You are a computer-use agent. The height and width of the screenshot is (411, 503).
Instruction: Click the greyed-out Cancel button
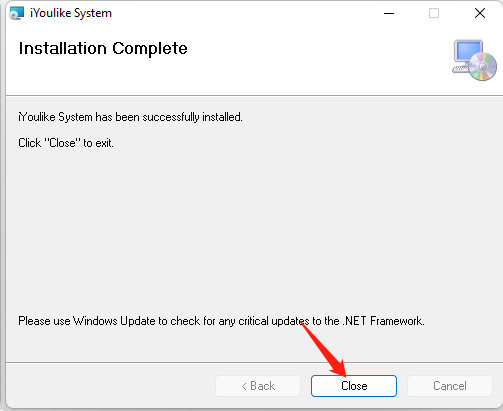point(450,386)
